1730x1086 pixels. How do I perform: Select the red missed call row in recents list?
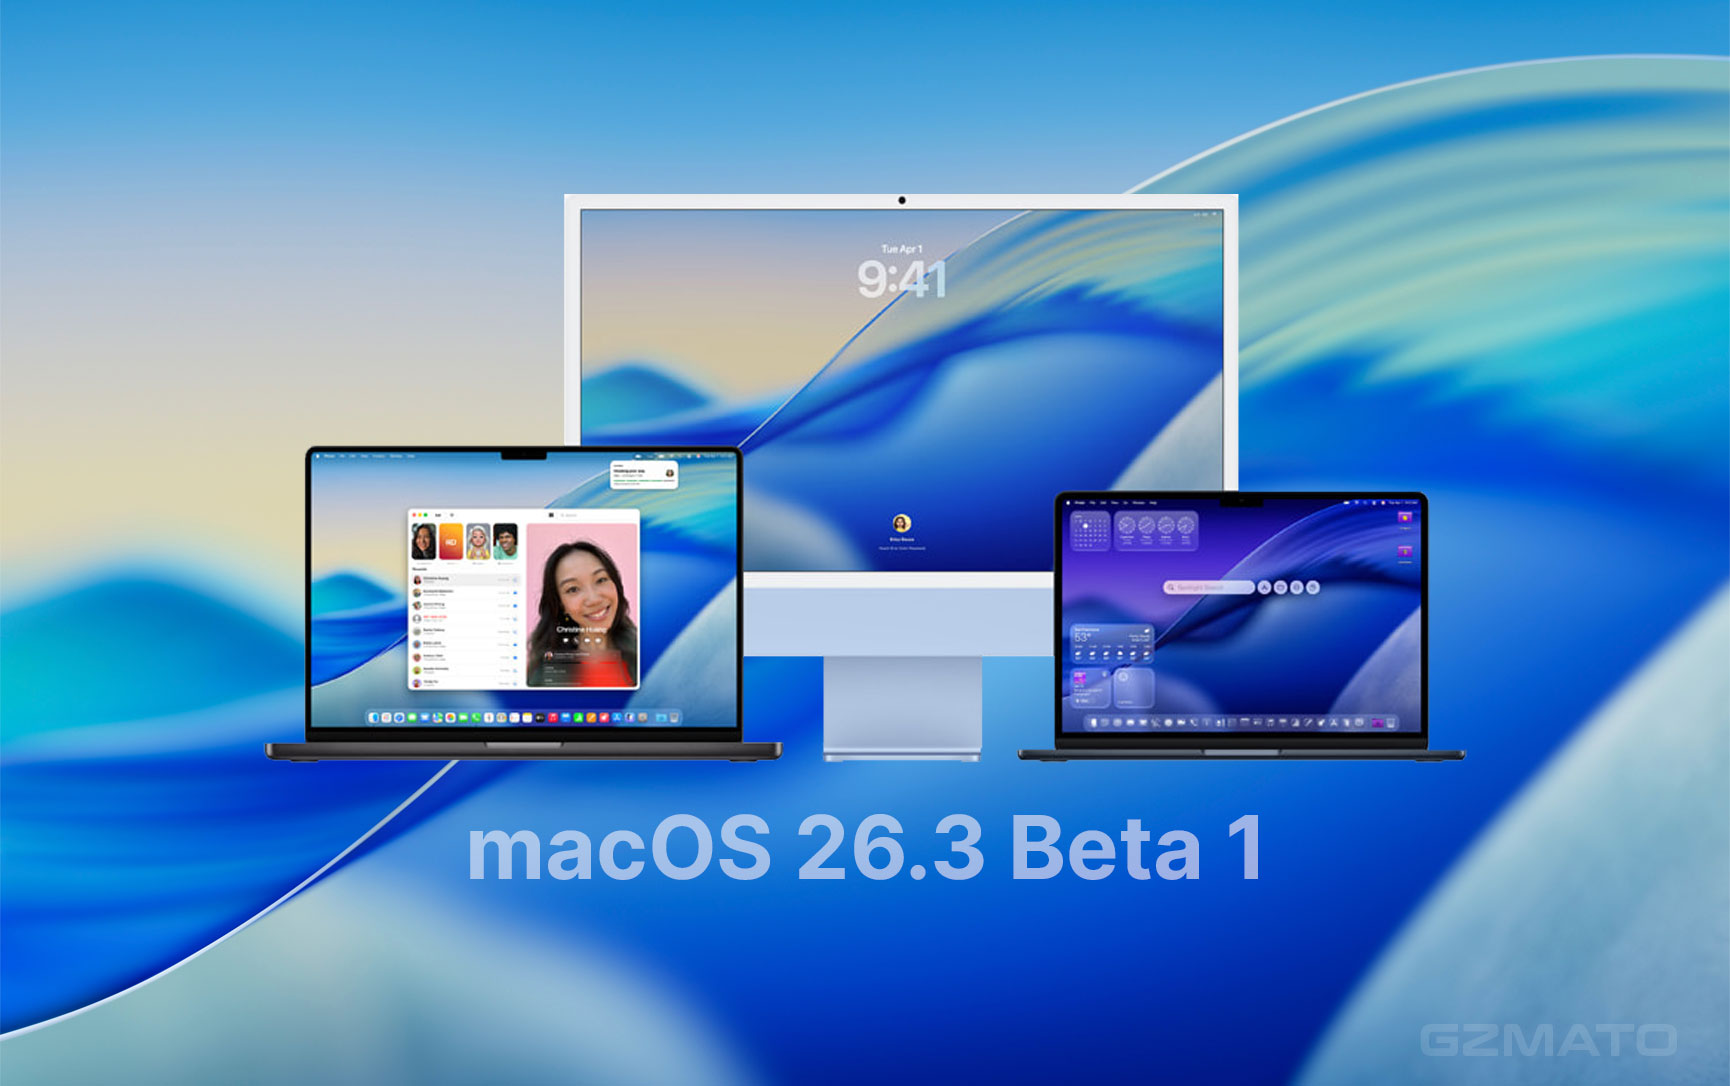pos(466,619)
